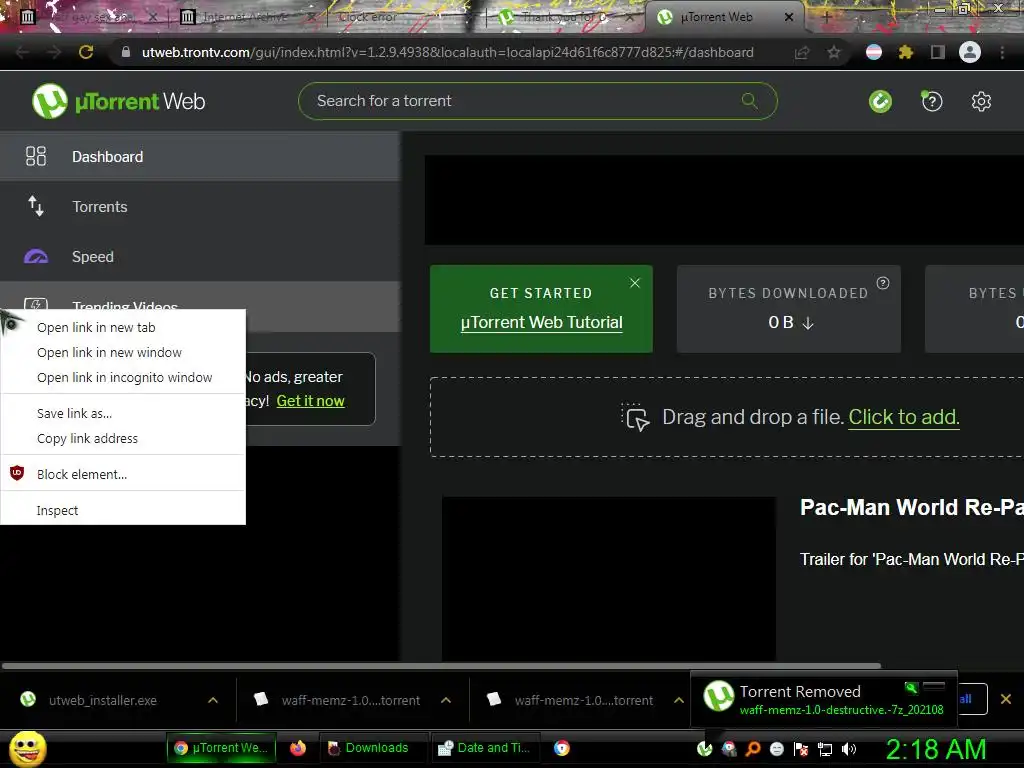This screenshot has height=768, width=1024.
Task: Click the site lock icon in address bar
Action: pyautogui.click(x=125, y=52)
